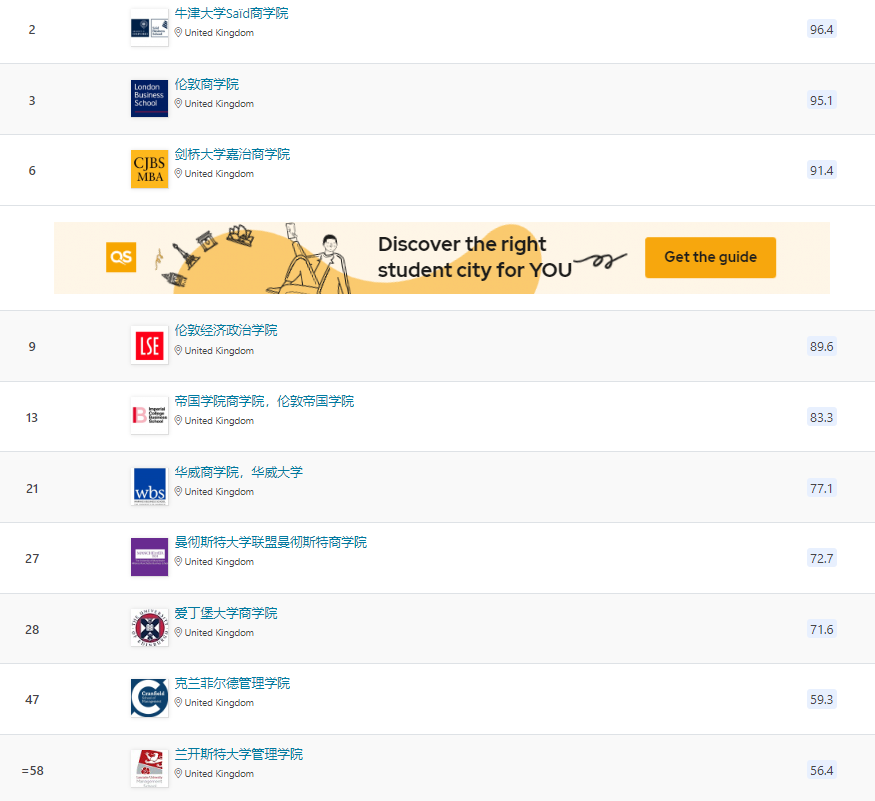Image resolution: width=875 pixels, height=801 pixels.
Task: Click the Cranfield School of Management logo
Action: tap(149, 697)
